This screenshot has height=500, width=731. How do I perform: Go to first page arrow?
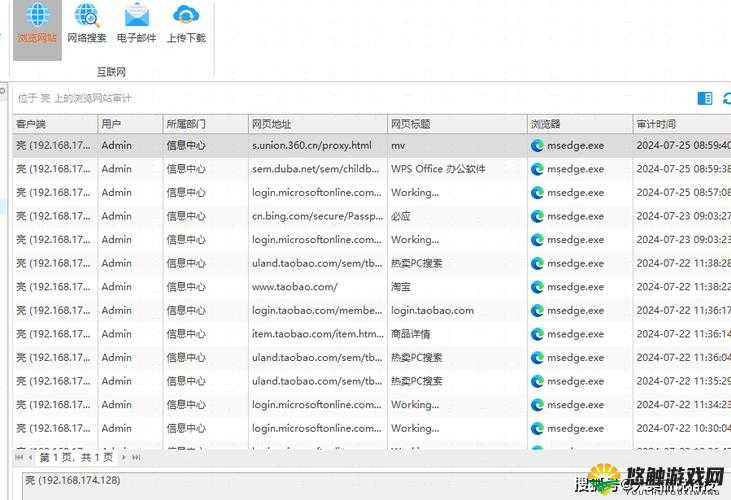pyautogui.click(x=20, y=458)
